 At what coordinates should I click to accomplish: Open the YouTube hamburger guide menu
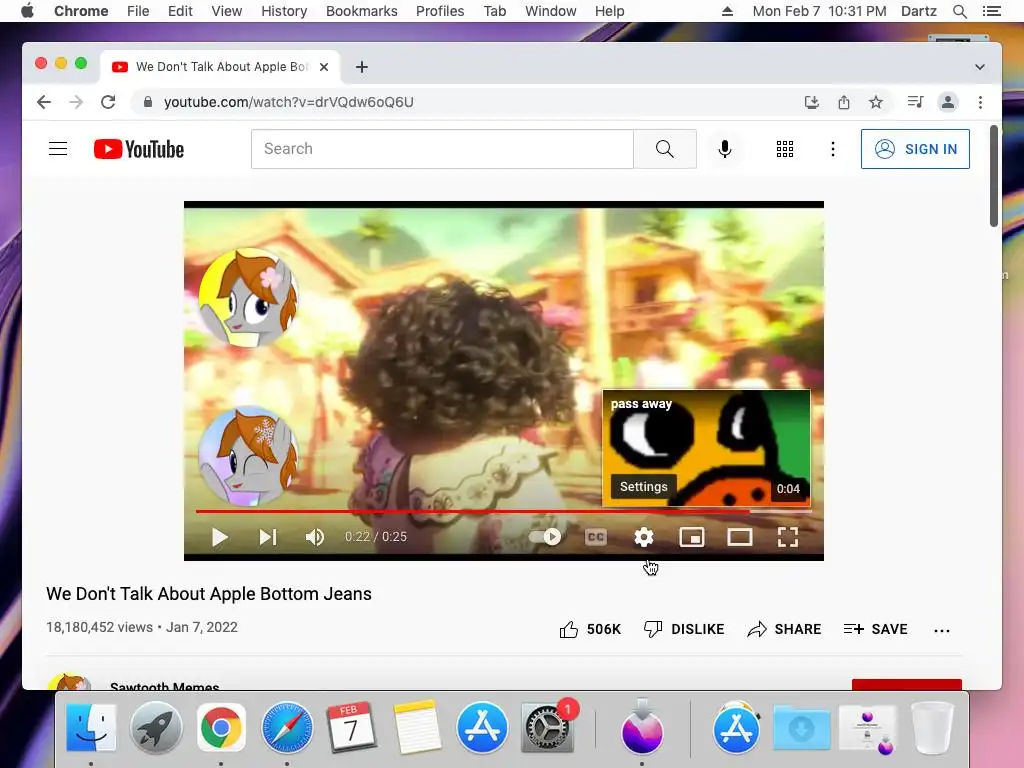pyautogui.click(x=58, y=149)
